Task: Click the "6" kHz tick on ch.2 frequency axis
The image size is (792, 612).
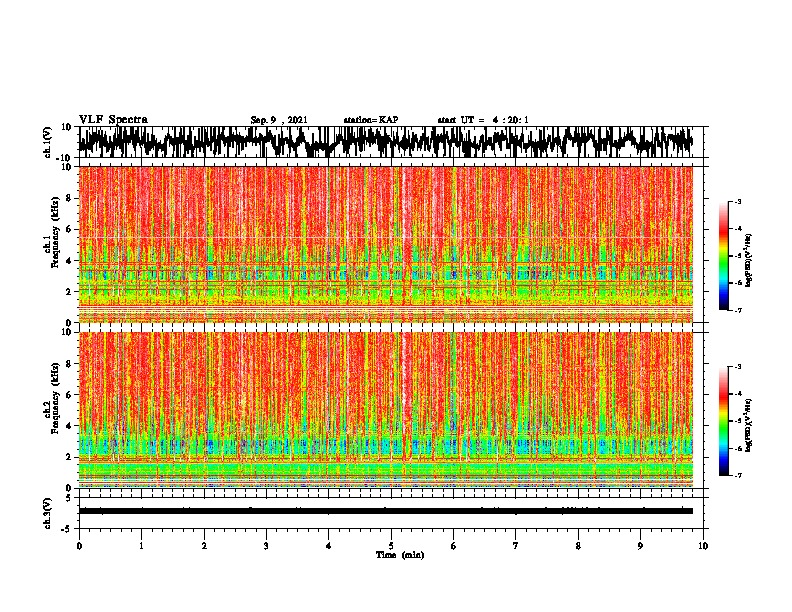Action: pos(71,395)
